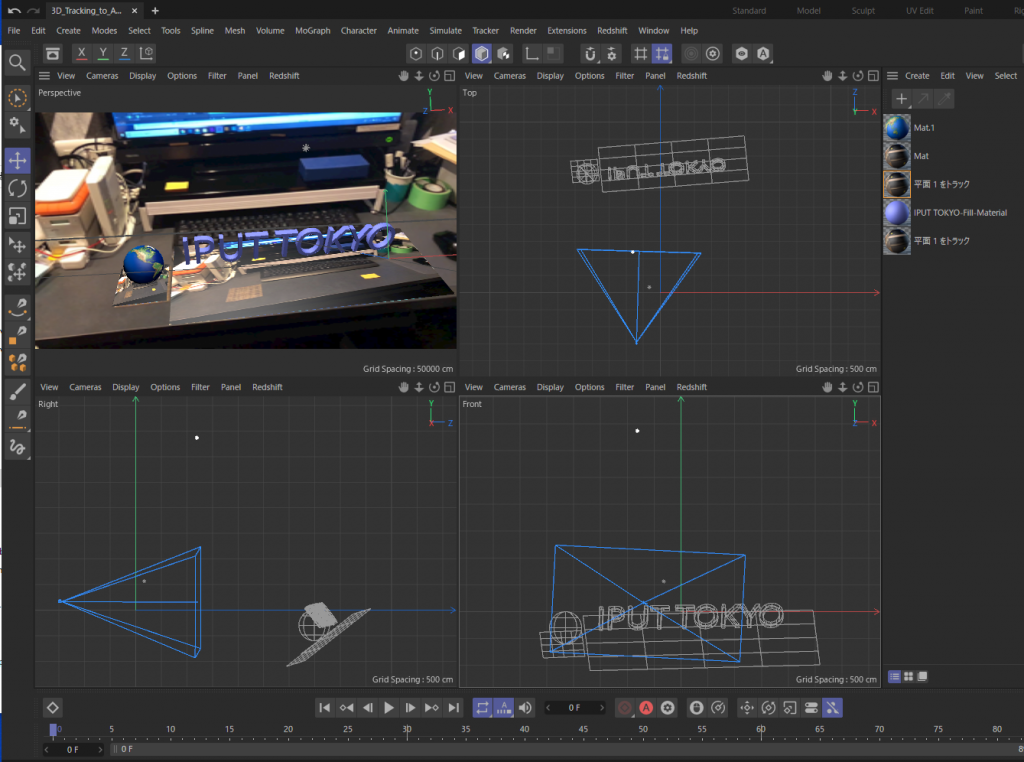This screenshot has width=1024, height=762.
Task: Select the Live Selection tool
Action: 17,97
